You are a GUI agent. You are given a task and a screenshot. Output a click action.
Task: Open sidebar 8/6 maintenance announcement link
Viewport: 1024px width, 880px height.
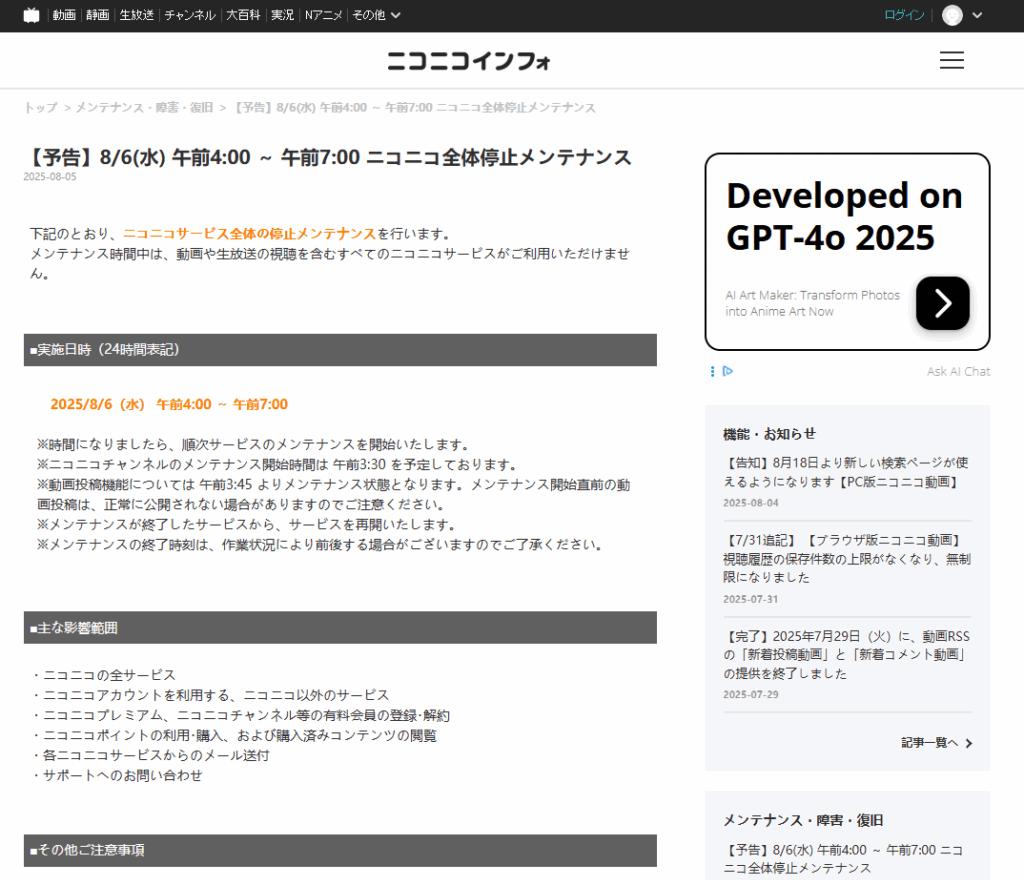[x=843, y=859]
